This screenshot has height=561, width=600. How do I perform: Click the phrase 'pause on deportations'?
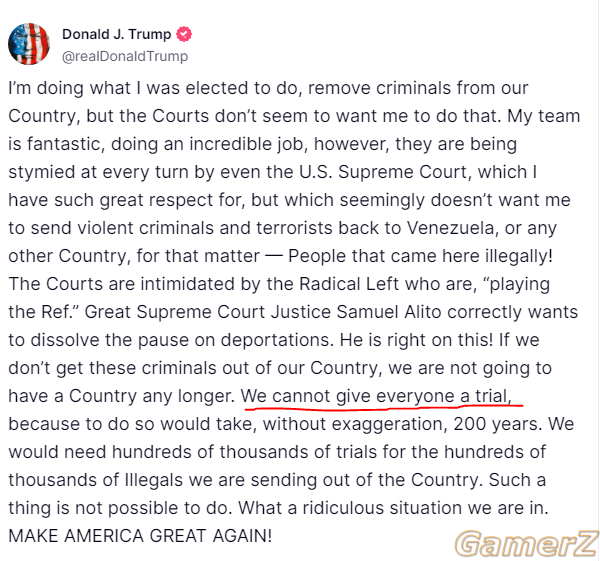(x=236, y=340)
